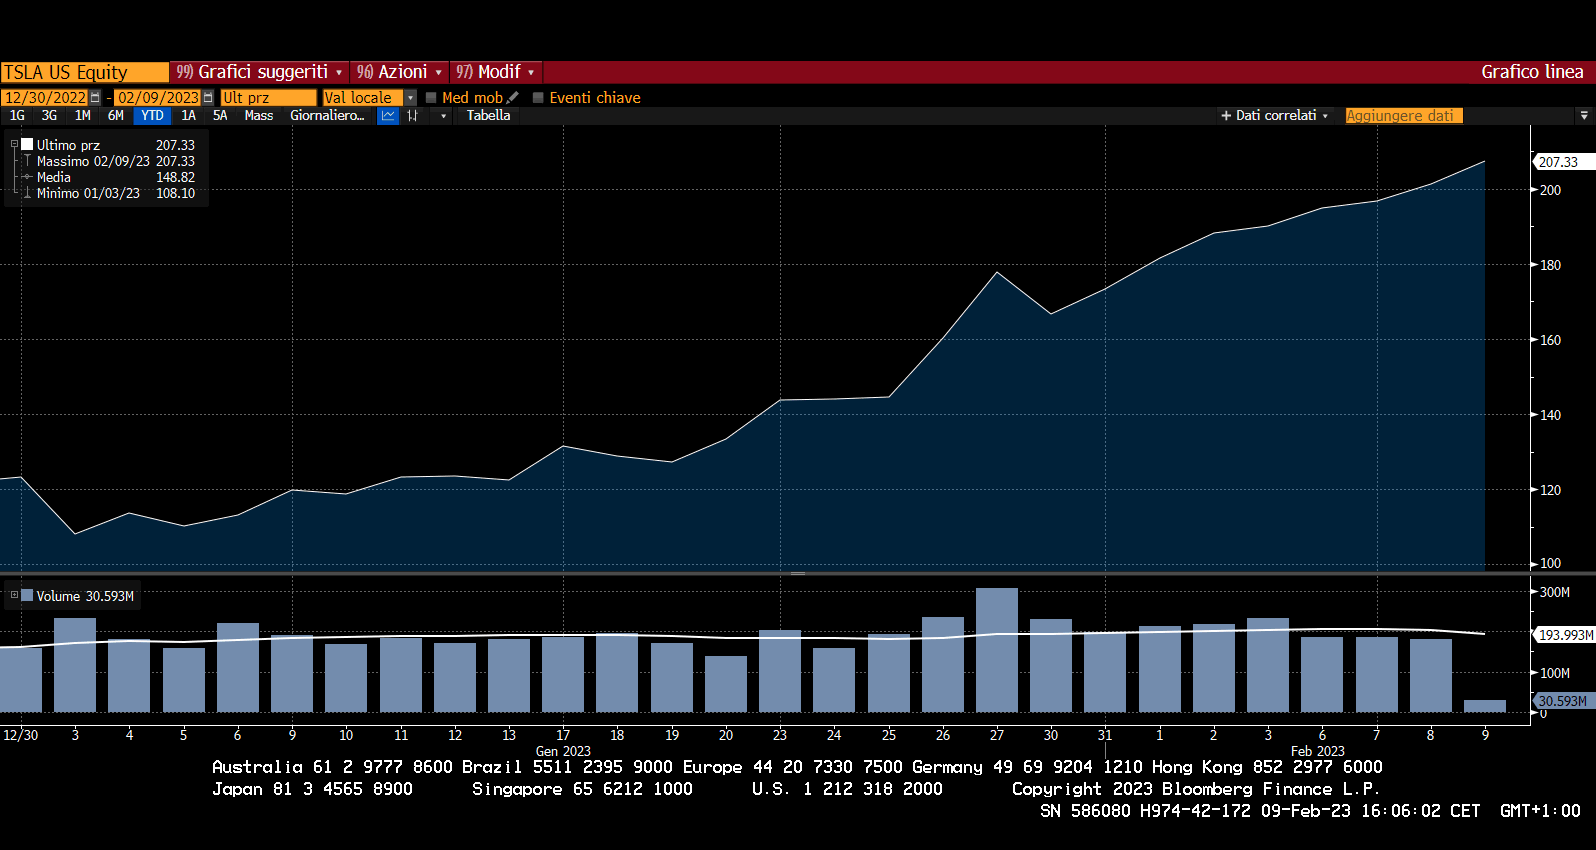
Task: Open the Giornaliero periodicity dropdown
Action: (x=327, y=116)
